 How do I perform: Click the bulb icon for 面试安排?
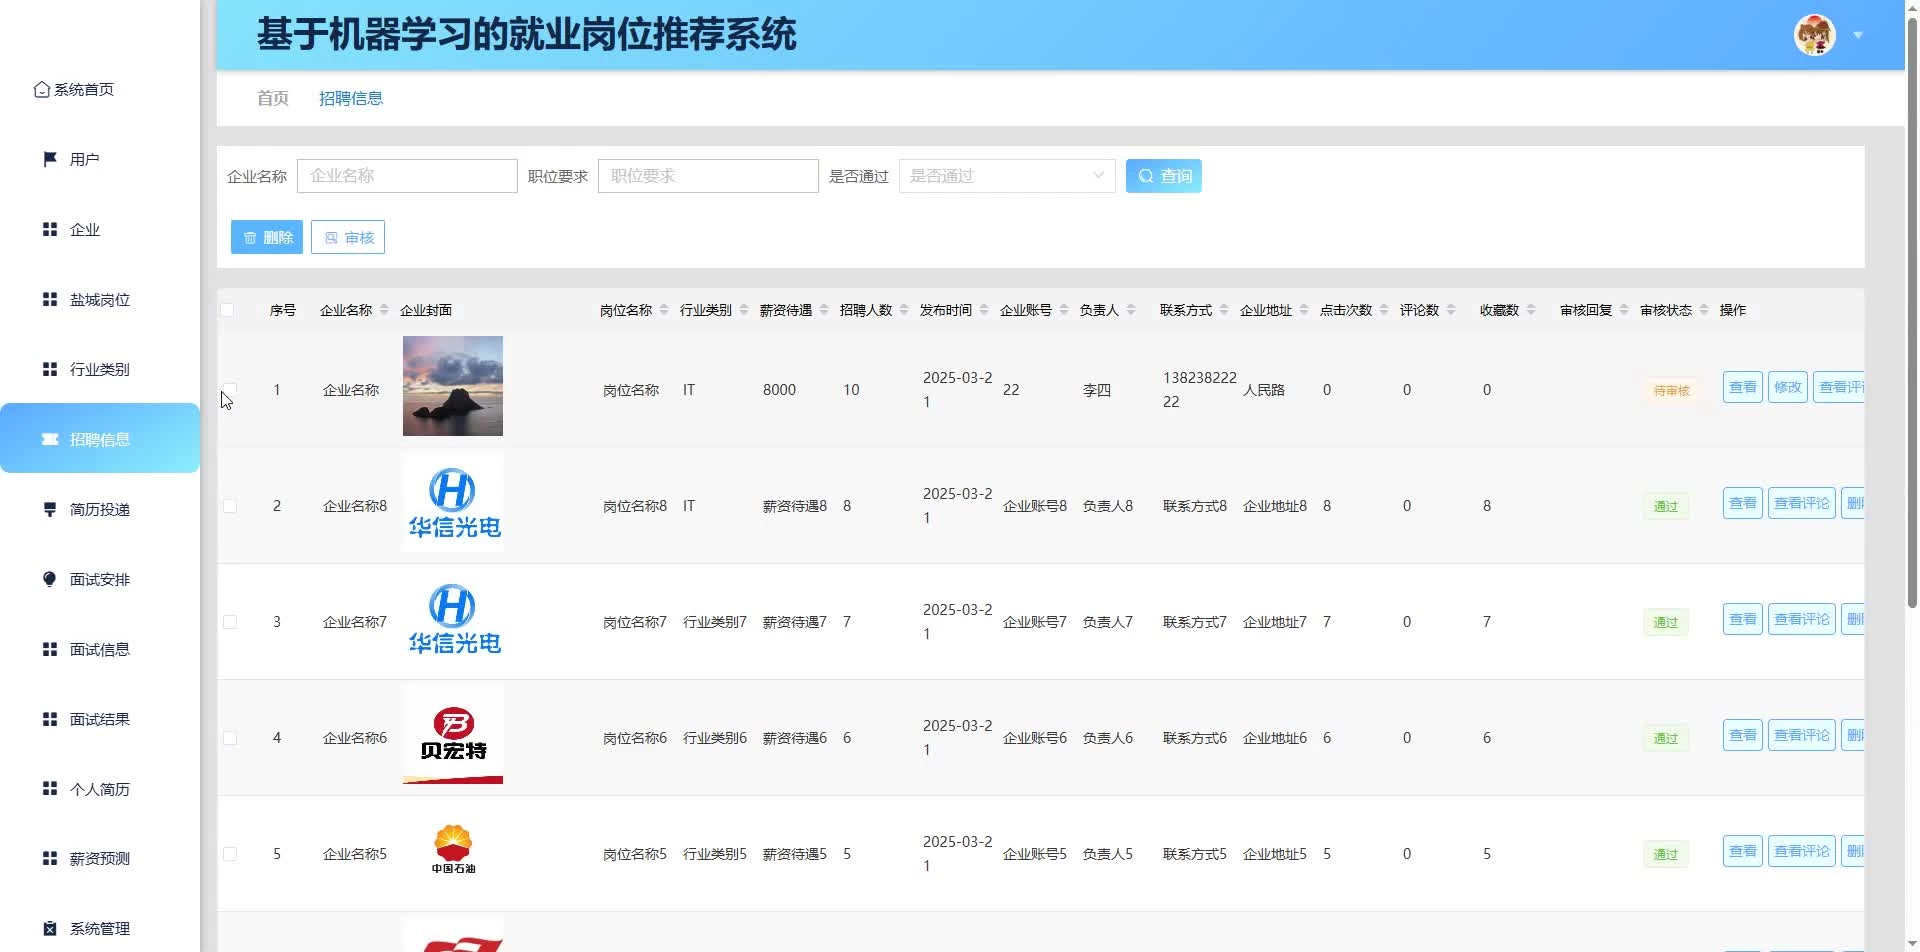tap(50, 579)
